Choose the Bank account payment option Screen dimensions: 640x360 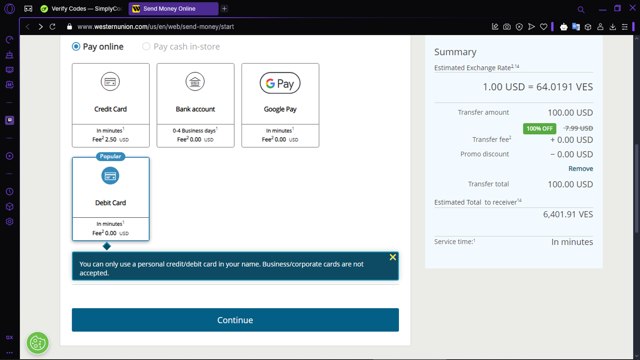pos(196,105)
